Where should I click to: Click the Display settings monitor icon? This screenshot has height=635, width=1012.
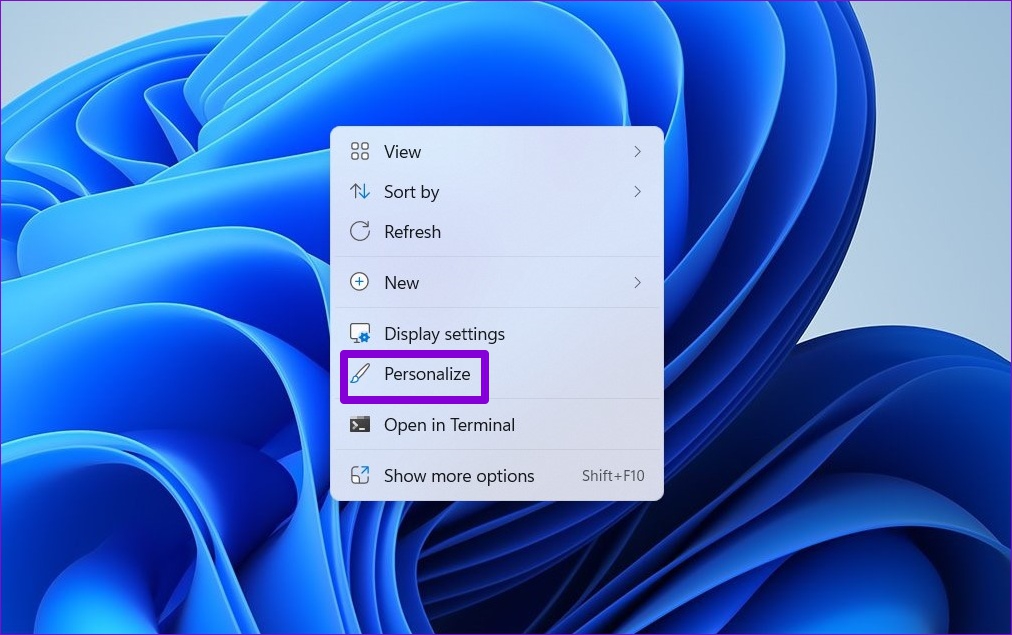[360, 333]
